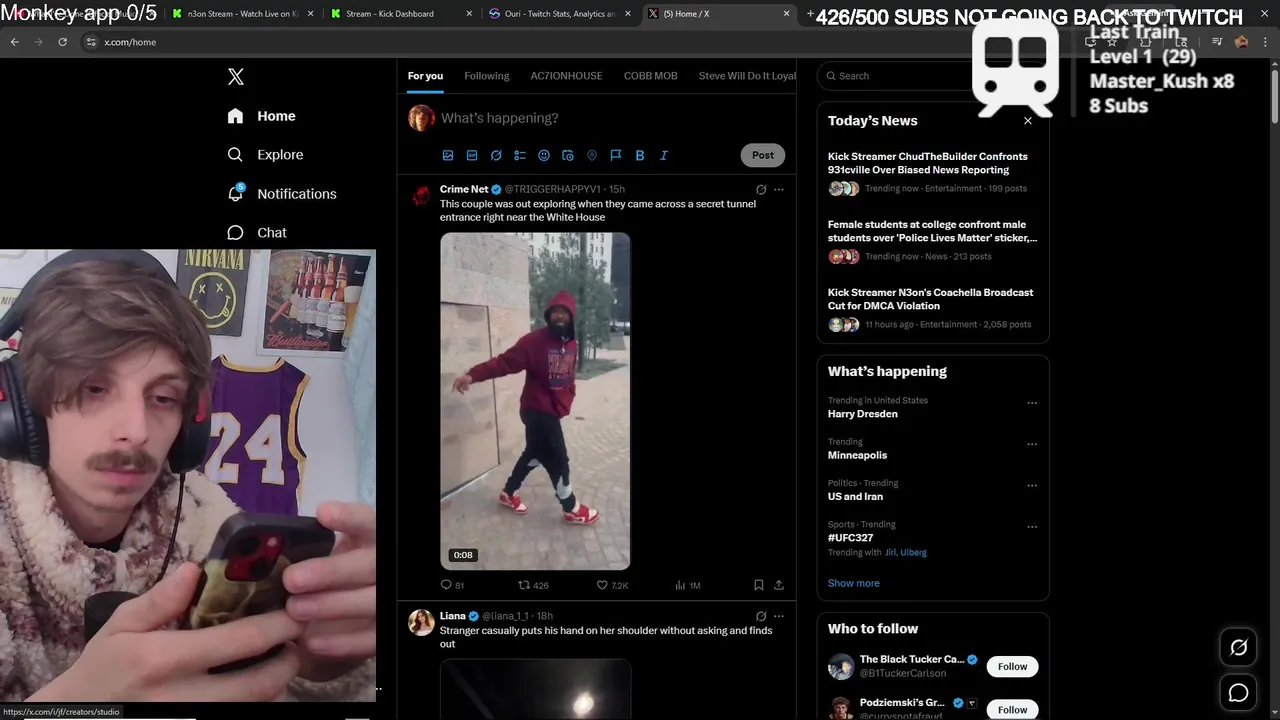Open more options for #UFC327 trend

click(1032, 526)
